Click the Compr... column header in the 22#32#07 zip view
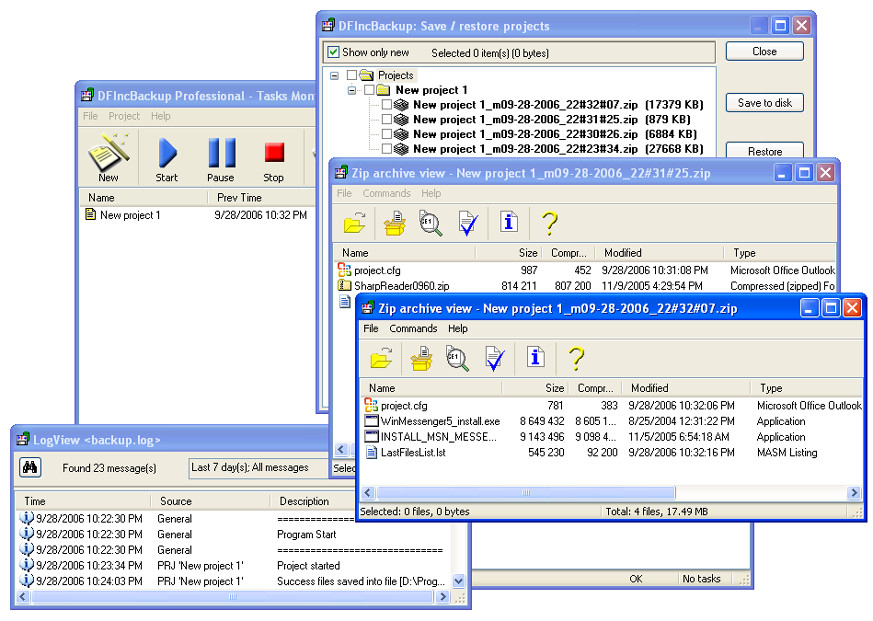This screenshot has height=621, width=873. 595,388
